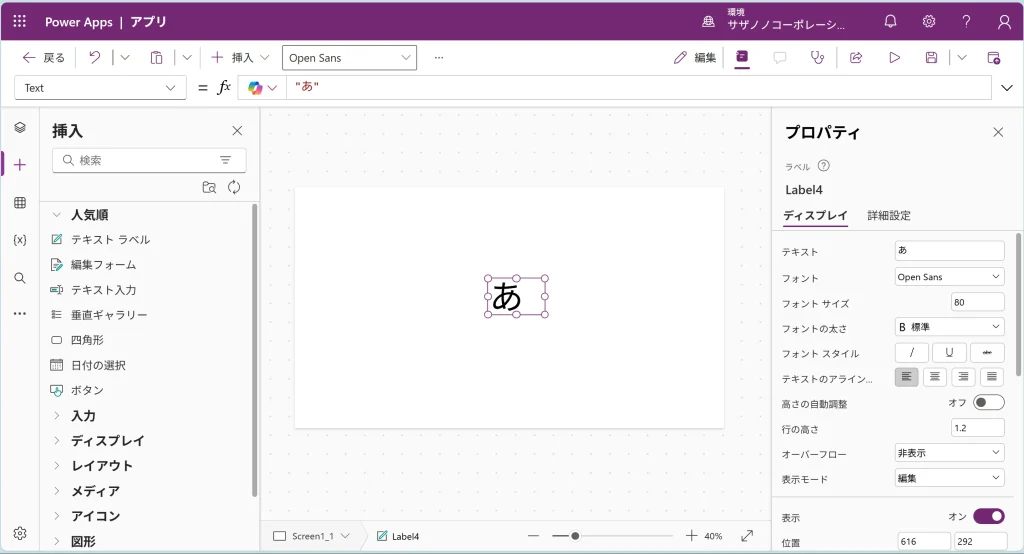Viewport: 1024px width, 554px height.
Task: Switch to the 詳細設定 tab
Action: pos(888,216)
